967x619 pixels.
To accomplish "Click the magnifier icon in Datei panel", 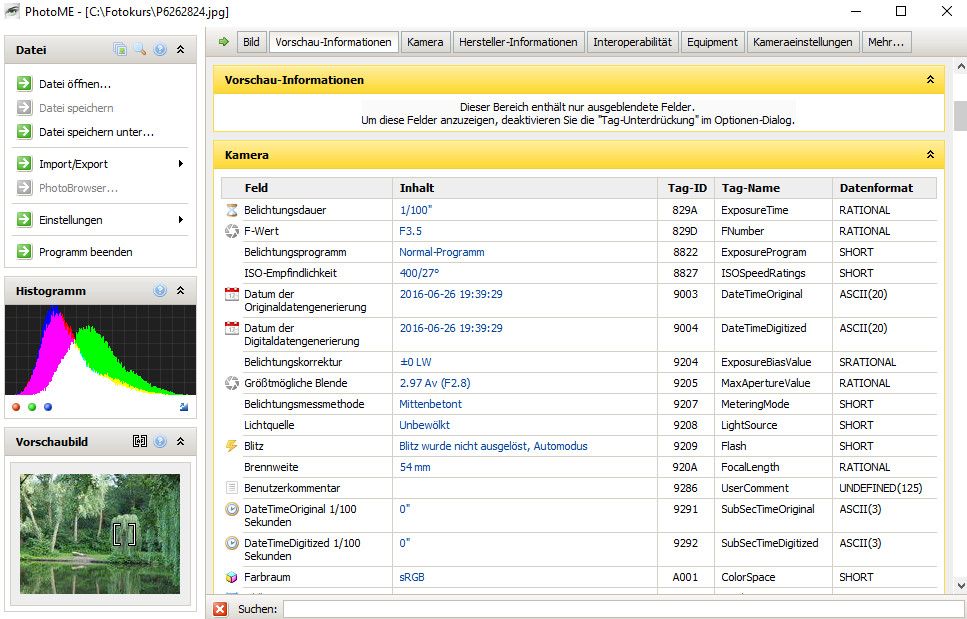I will click(x=140, y=49).
